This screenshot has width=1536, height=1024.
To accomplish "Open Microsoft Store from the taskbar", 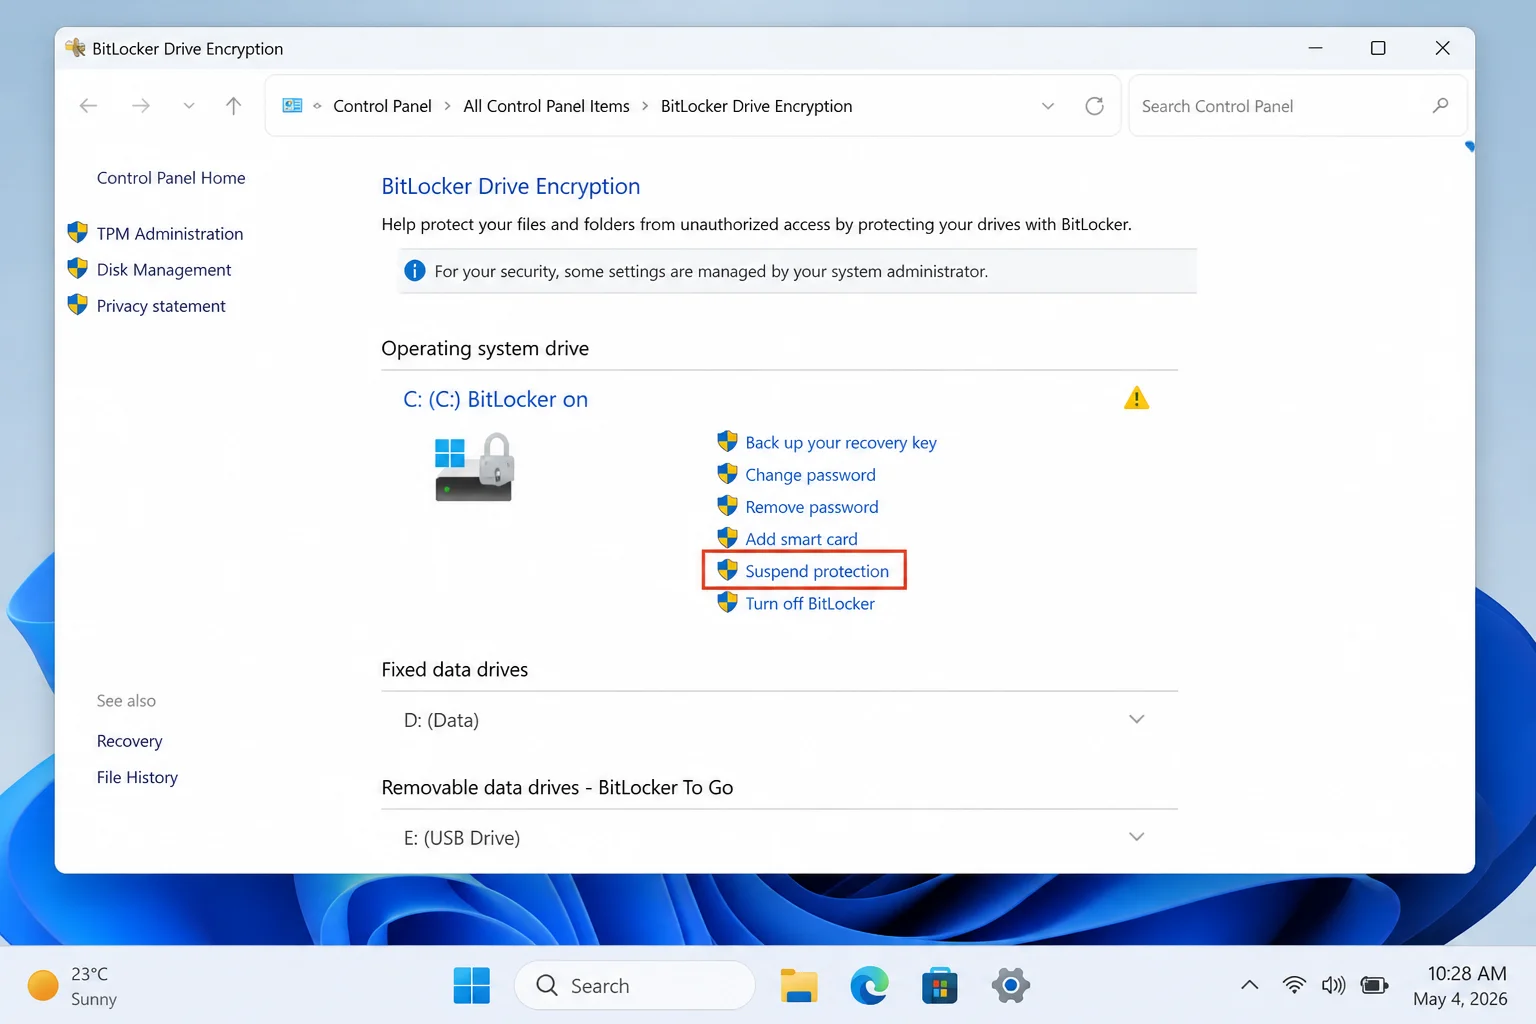I will pyautogui.click(x=939, y=986).
